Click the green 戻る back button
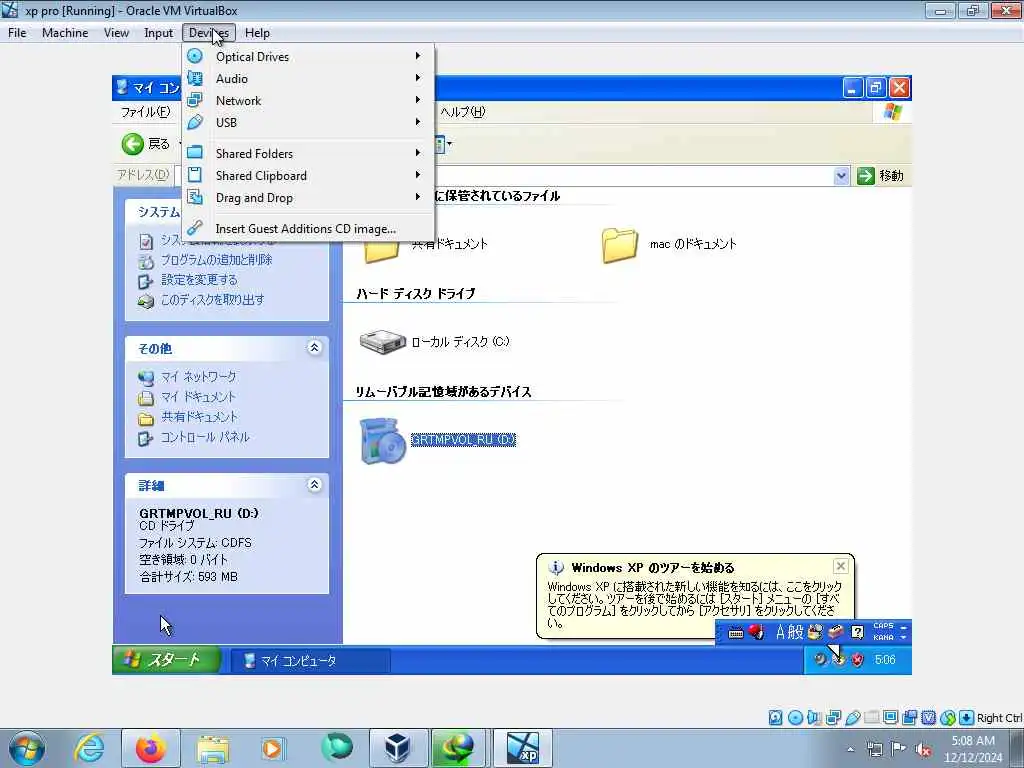This screenshot has height=768, width=1024. click(x=146, y=144)
